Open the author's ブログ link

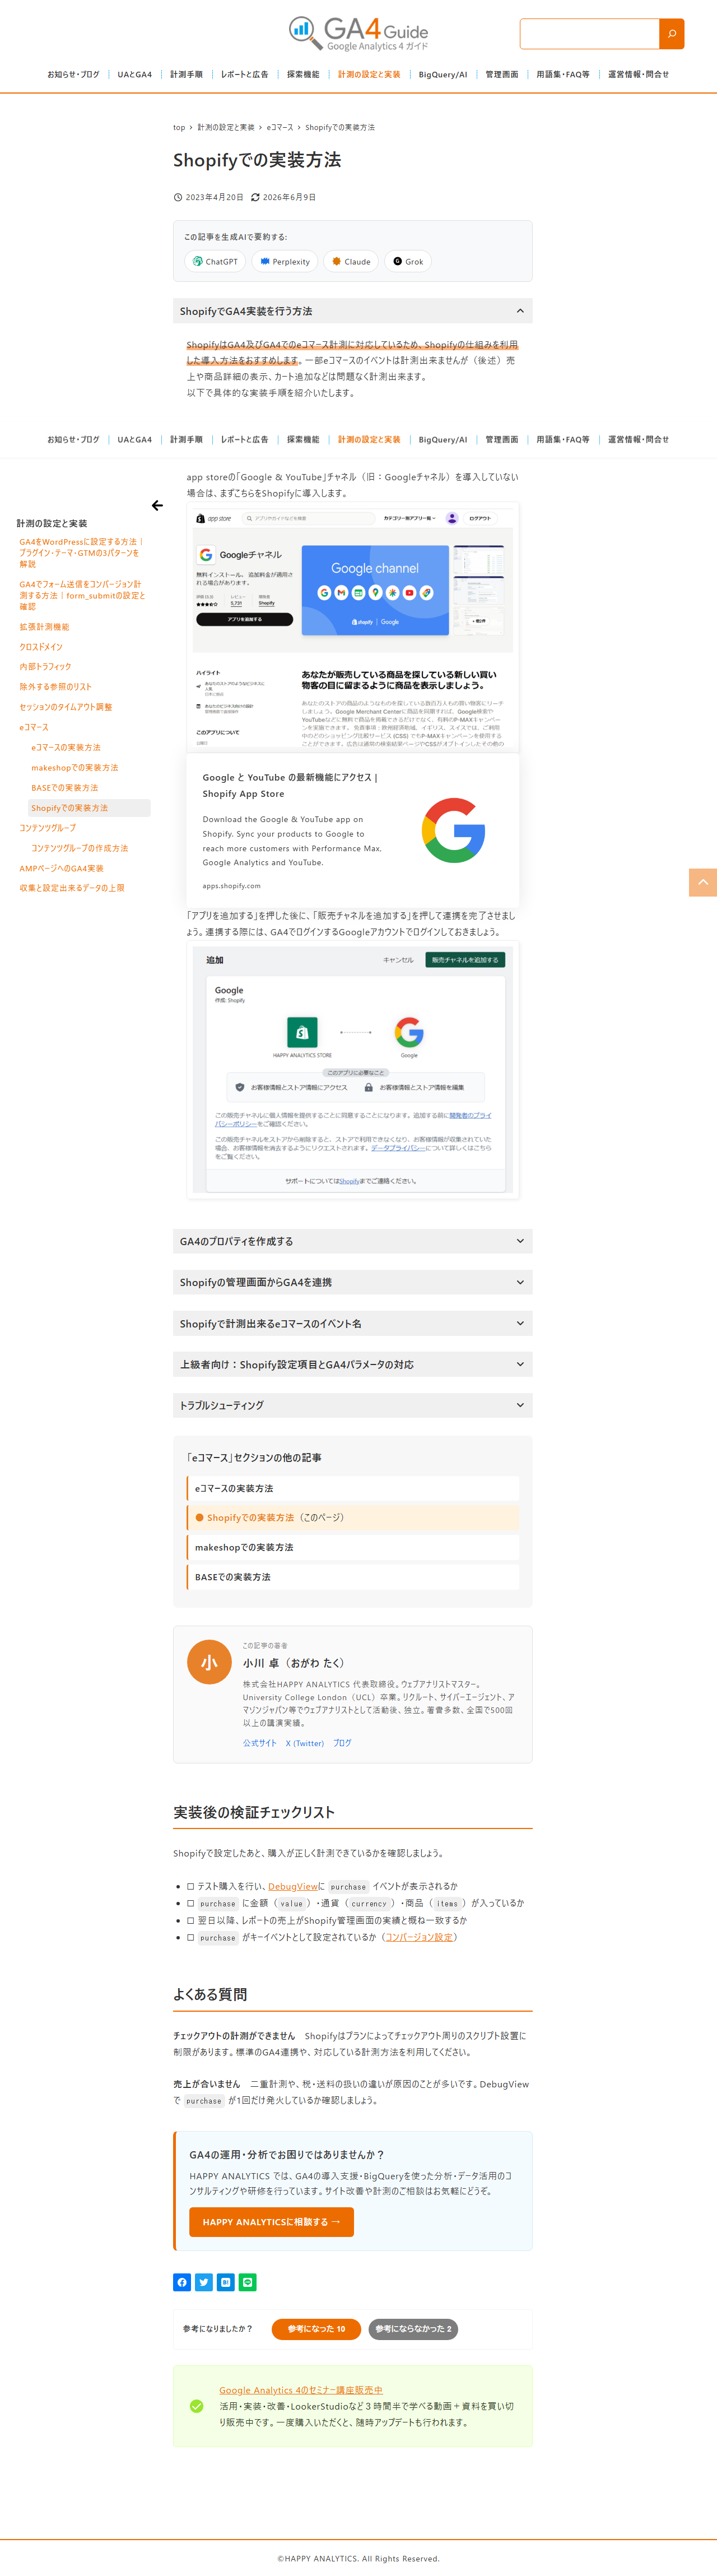click(342, 1743)
